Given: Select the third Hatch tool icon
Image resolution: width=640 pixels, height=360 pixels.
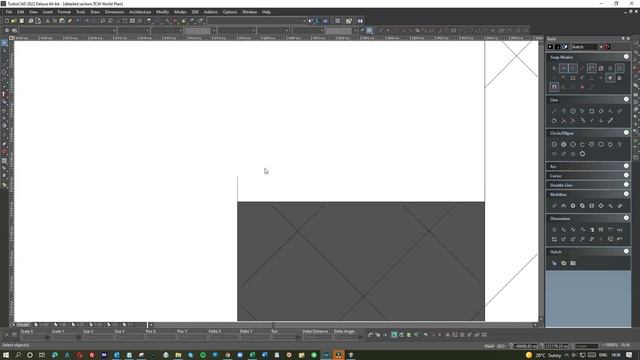Looking at the screenshot, I should (x=573, y=263).
